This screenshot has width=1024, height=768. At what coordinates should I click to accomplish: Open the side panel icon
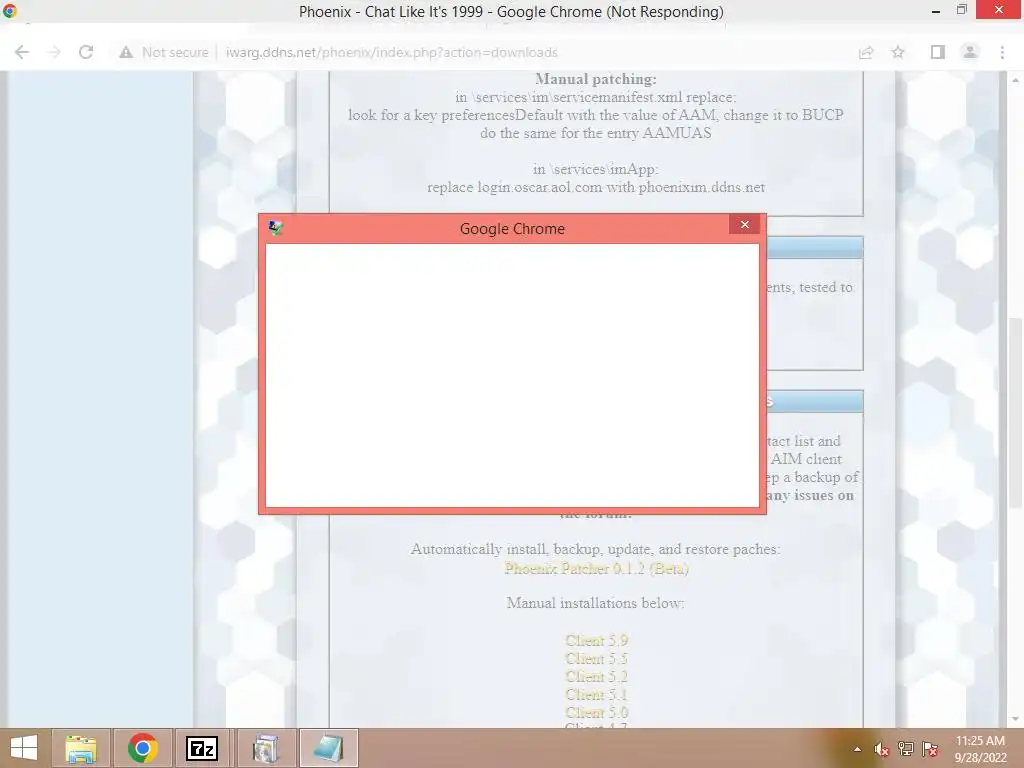tap(938, 52)
